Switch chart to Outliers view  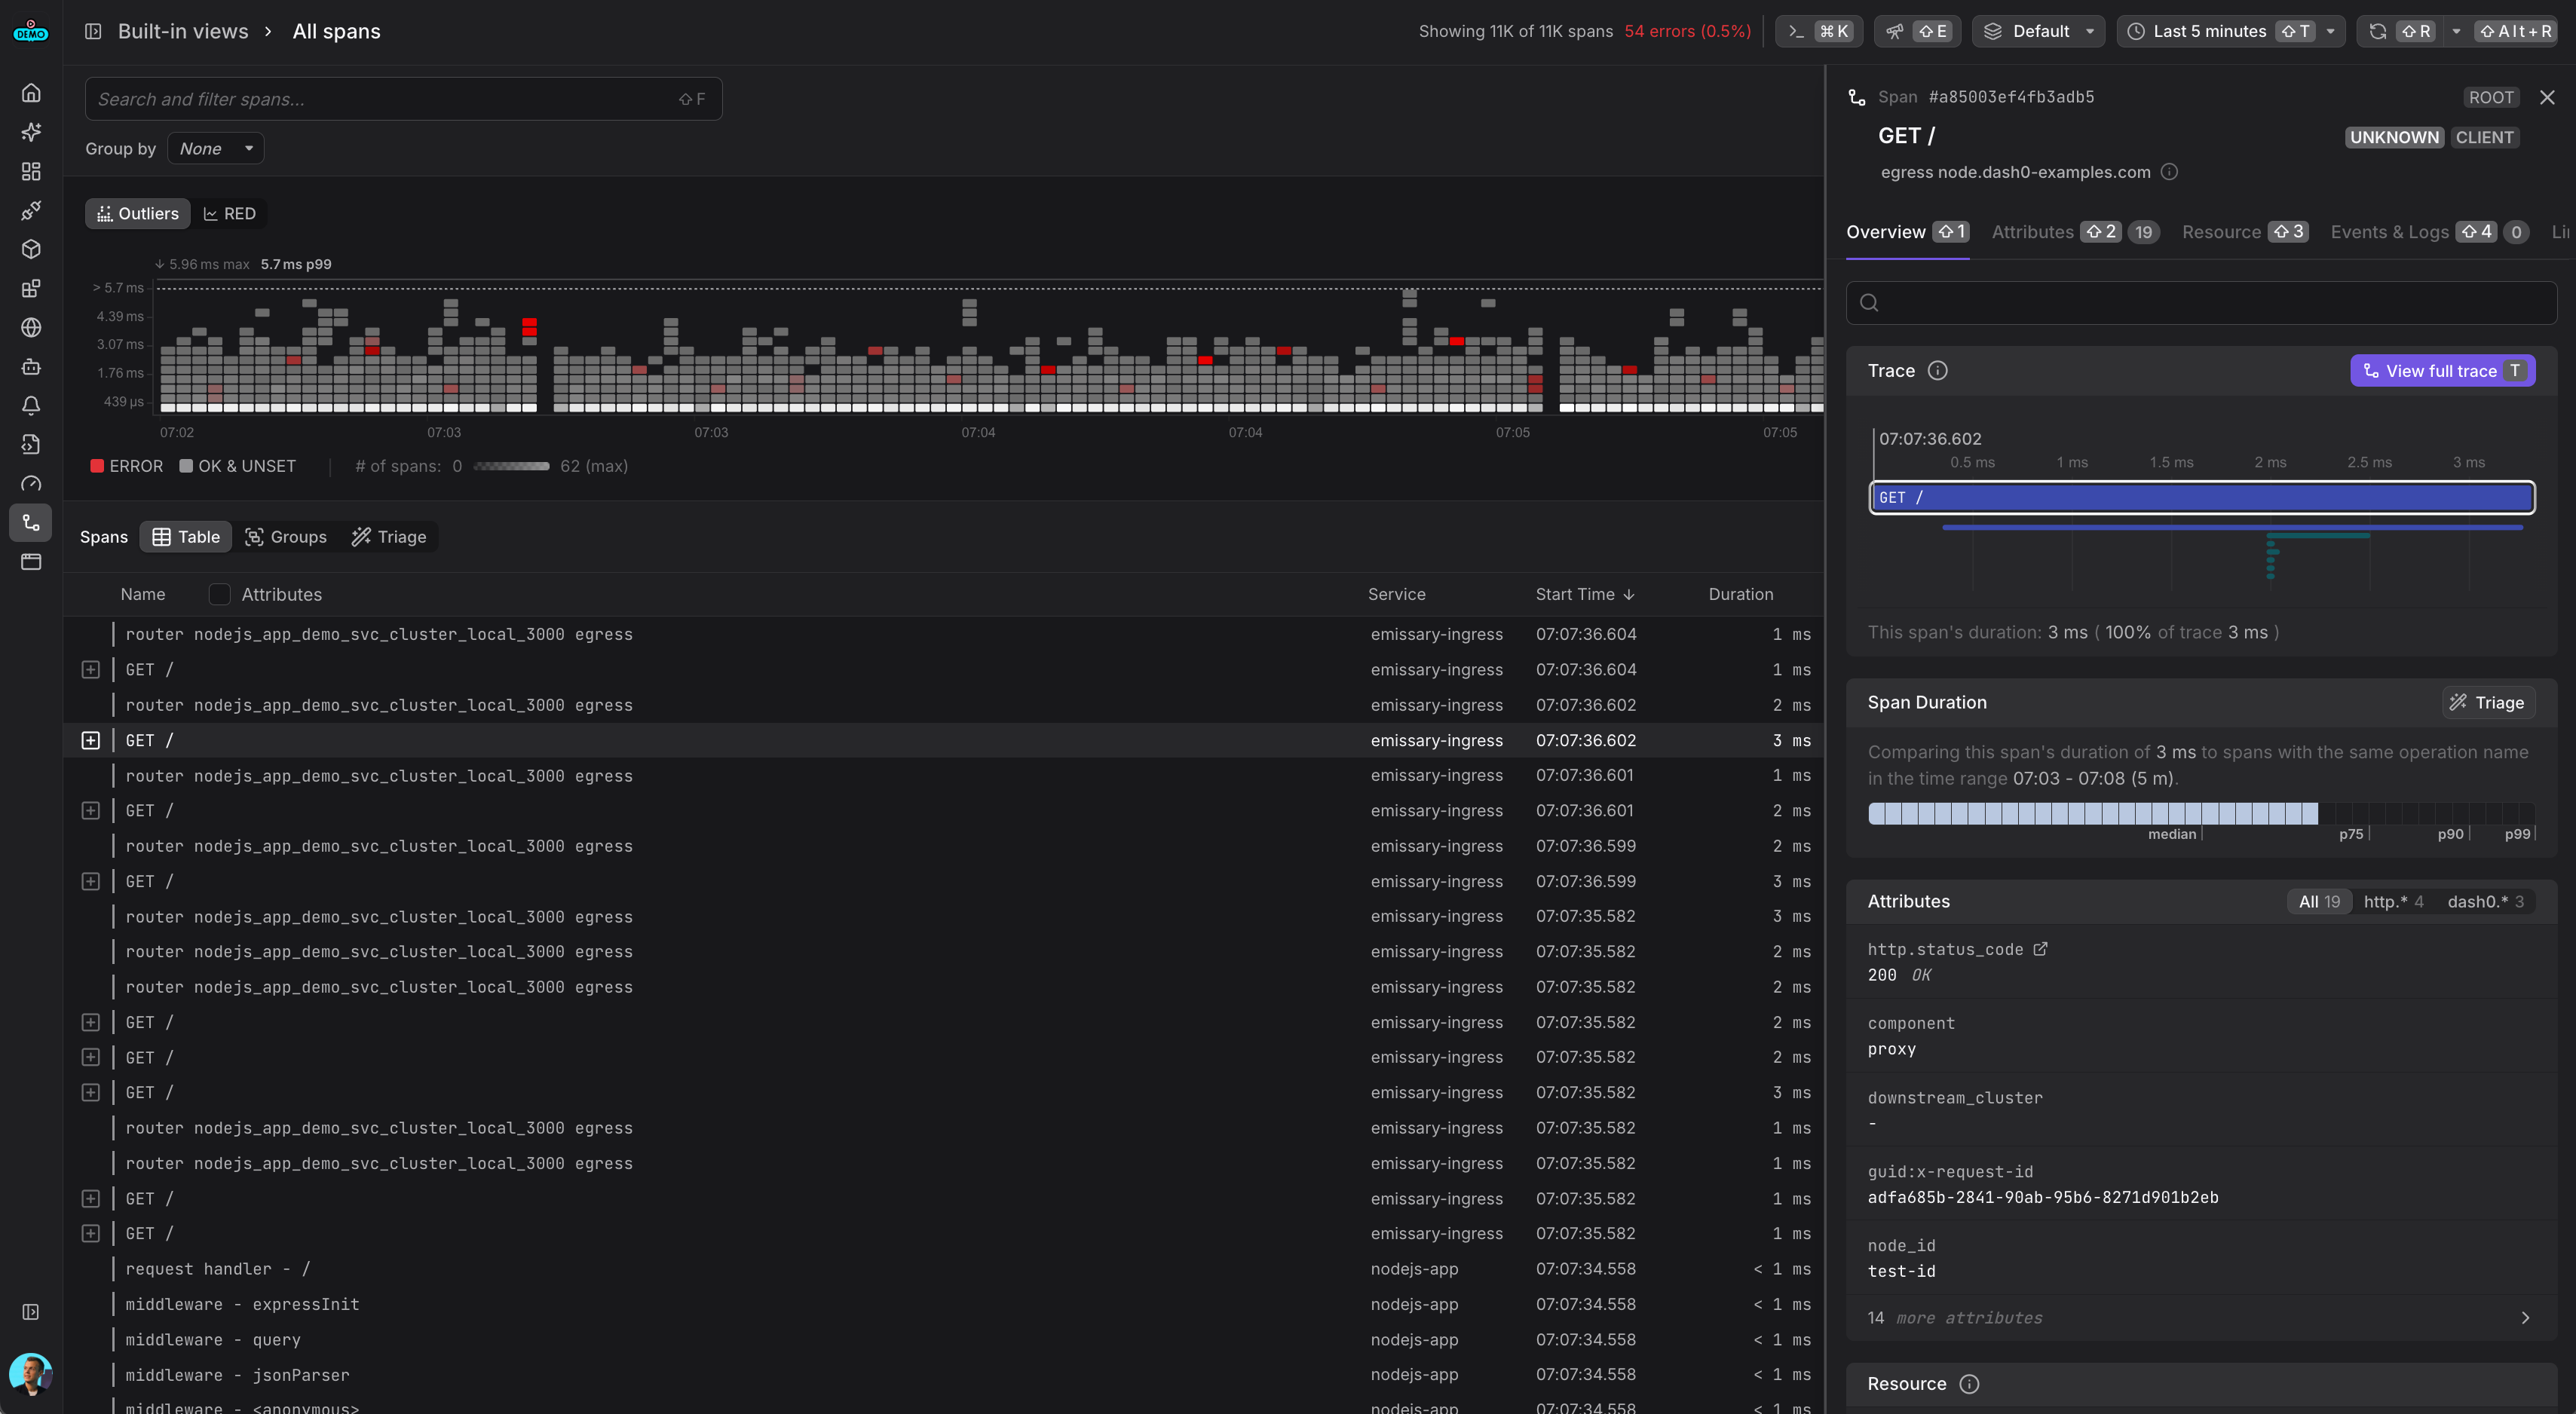(x=138, y=214)
